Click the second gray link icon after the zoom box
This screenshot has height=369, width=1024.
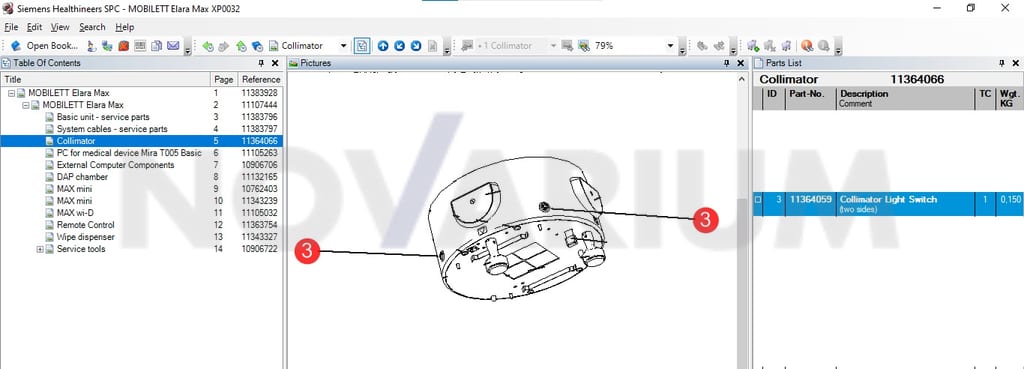tap(719, 46)
